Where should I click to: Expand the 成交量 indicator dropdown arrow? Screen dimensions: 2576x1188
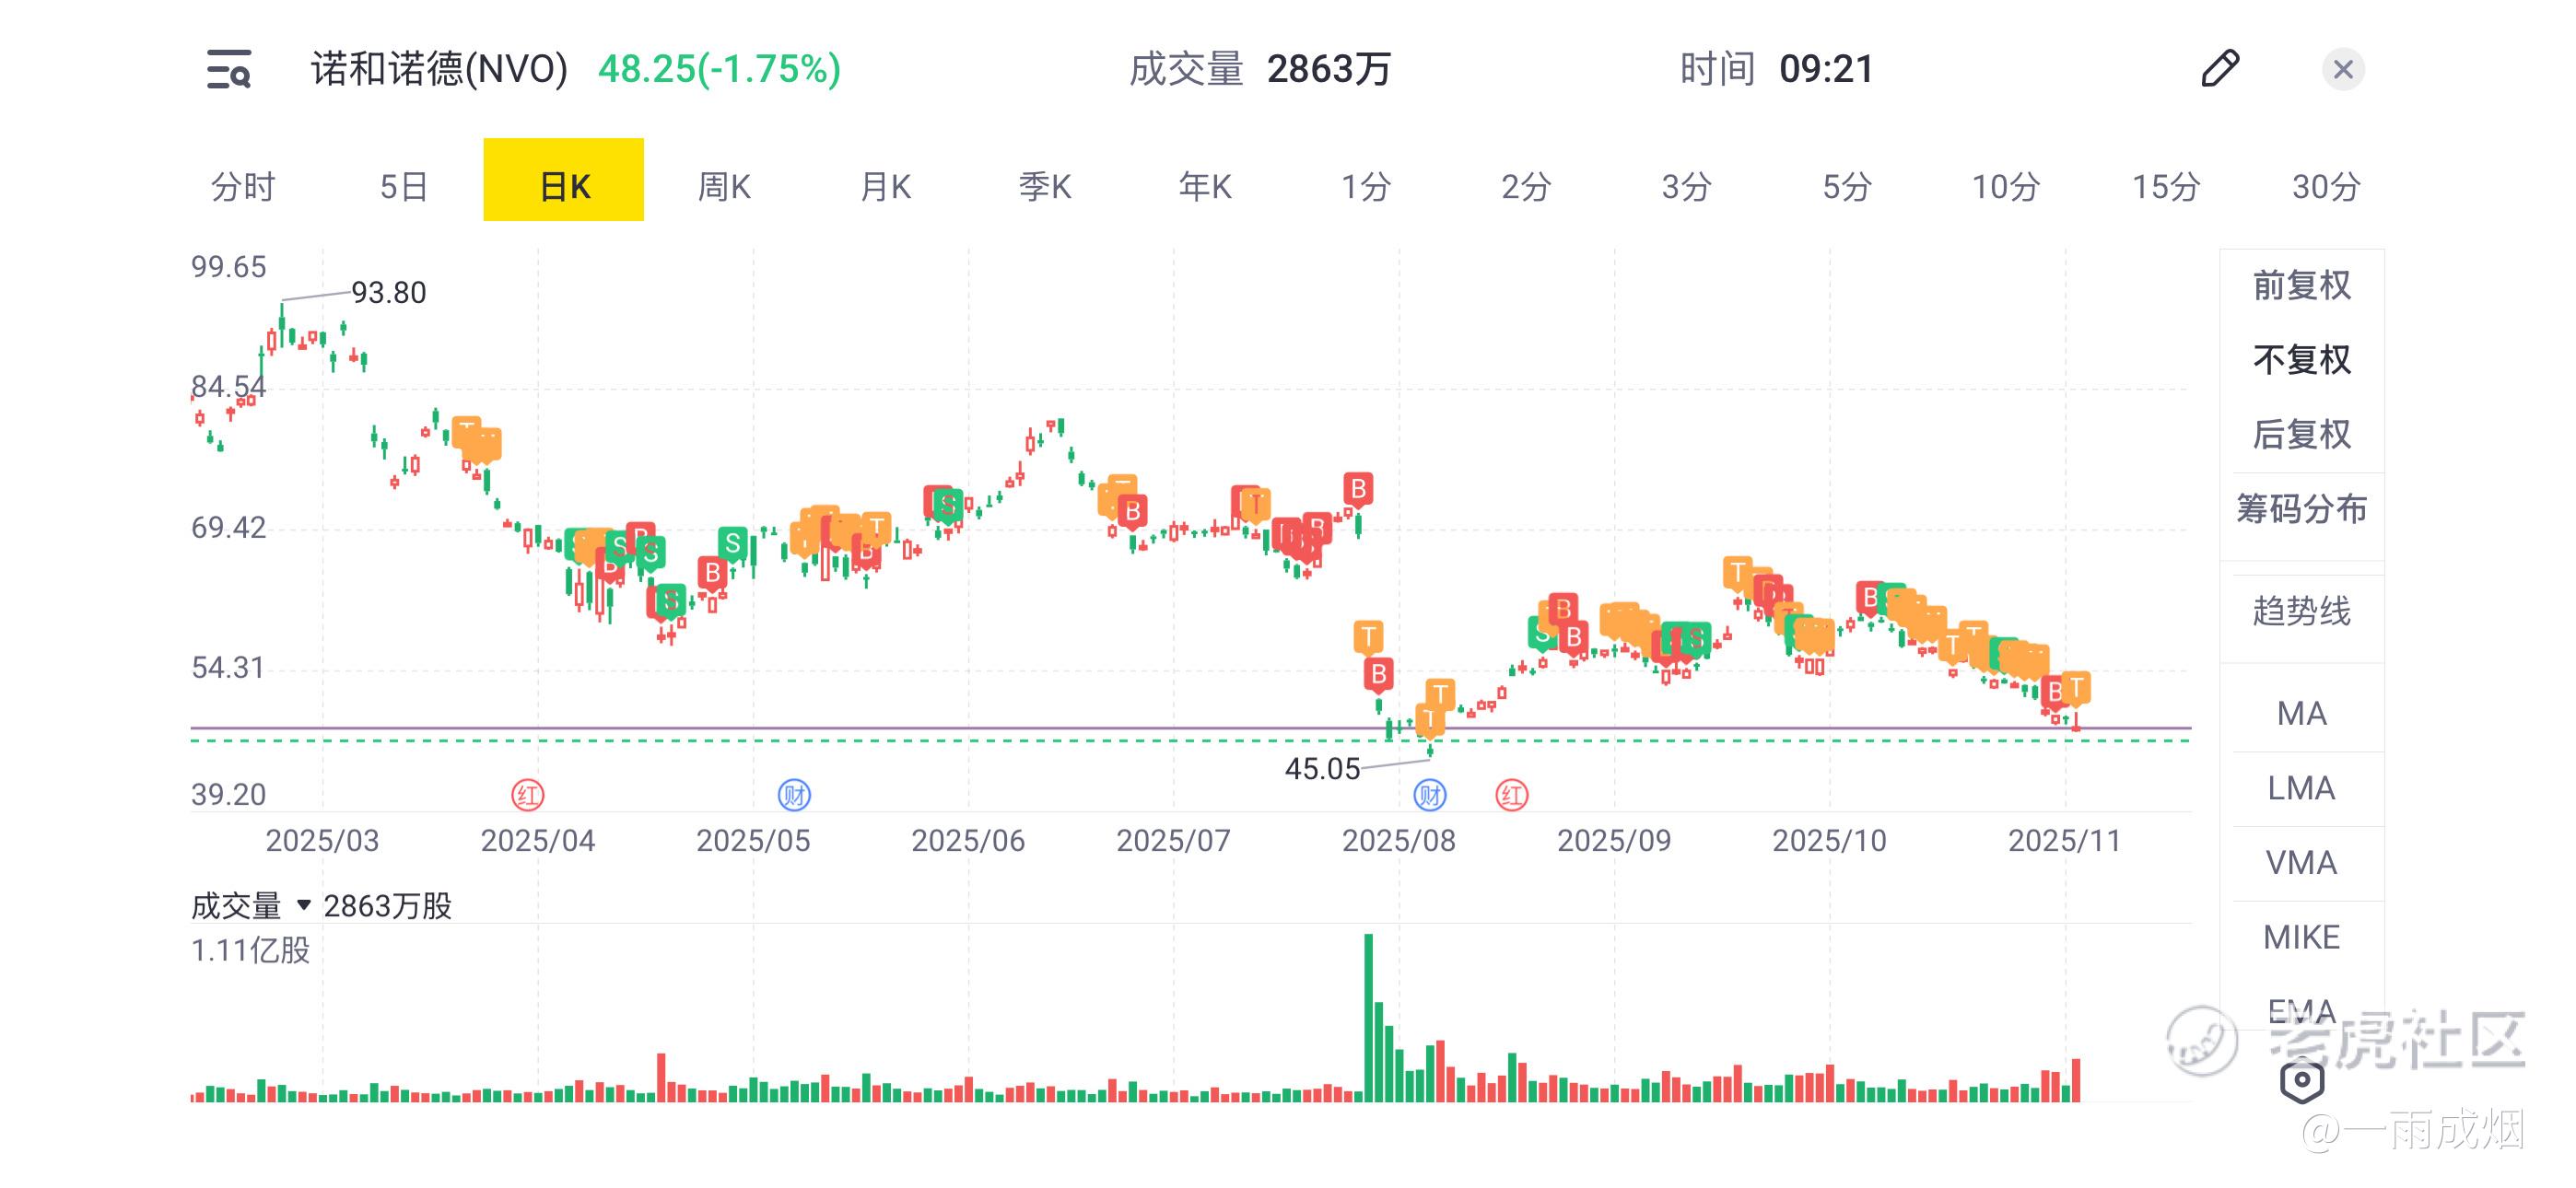click(x=304, y=906)
